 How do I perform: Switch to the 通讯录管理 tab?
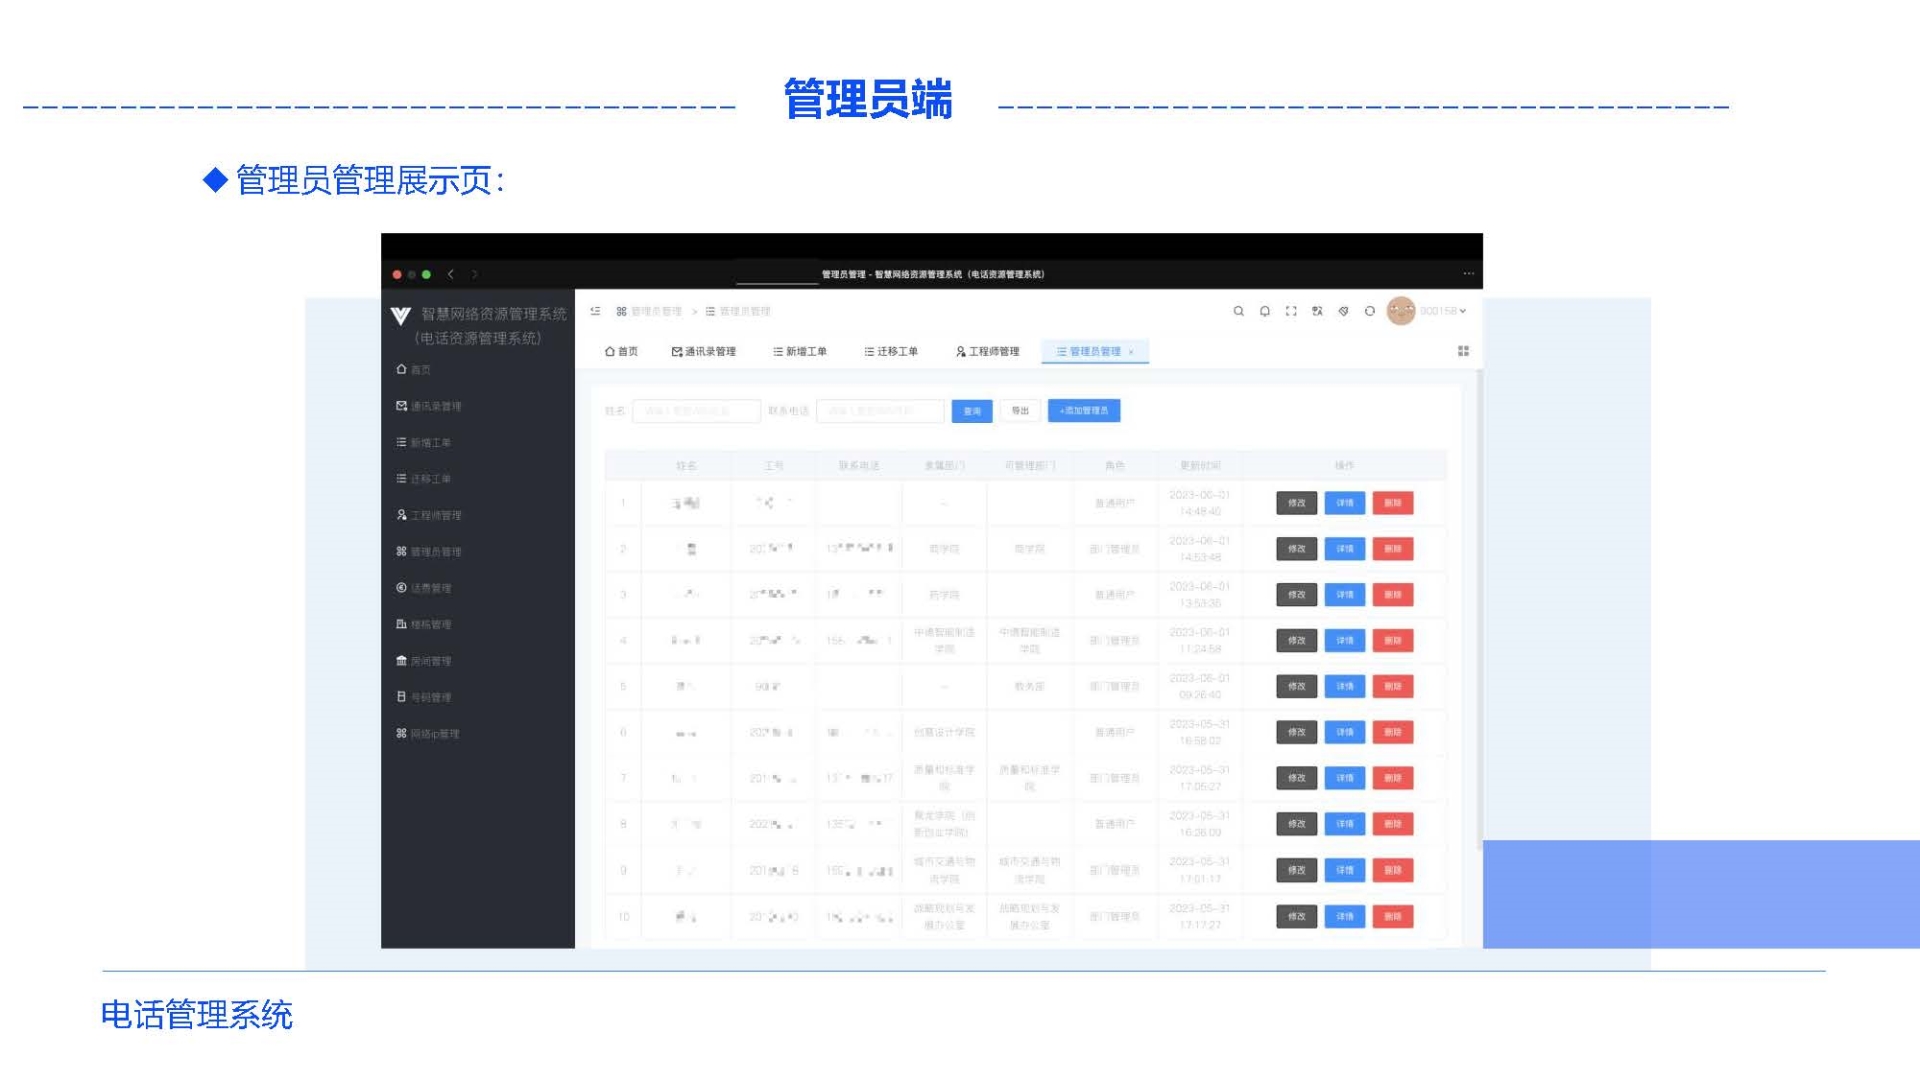click(703, 351)
